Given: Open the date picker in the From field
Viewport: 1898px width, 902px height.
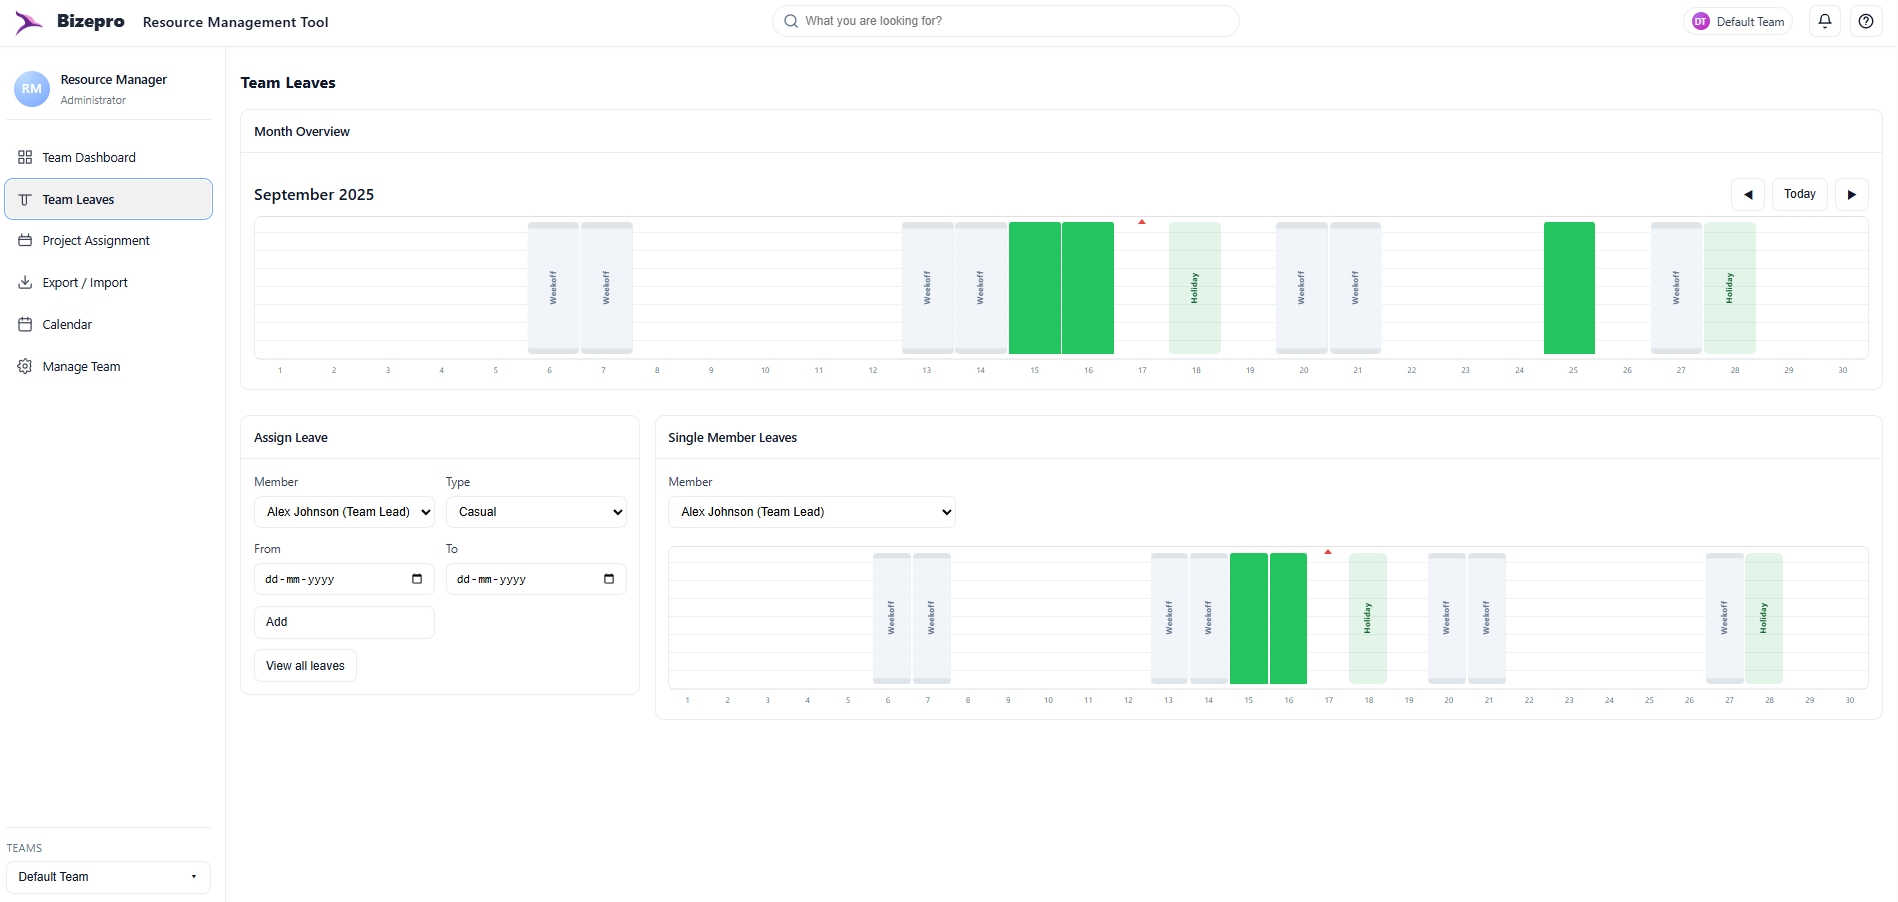Looking at the screenshot, I should pos(417,578).
